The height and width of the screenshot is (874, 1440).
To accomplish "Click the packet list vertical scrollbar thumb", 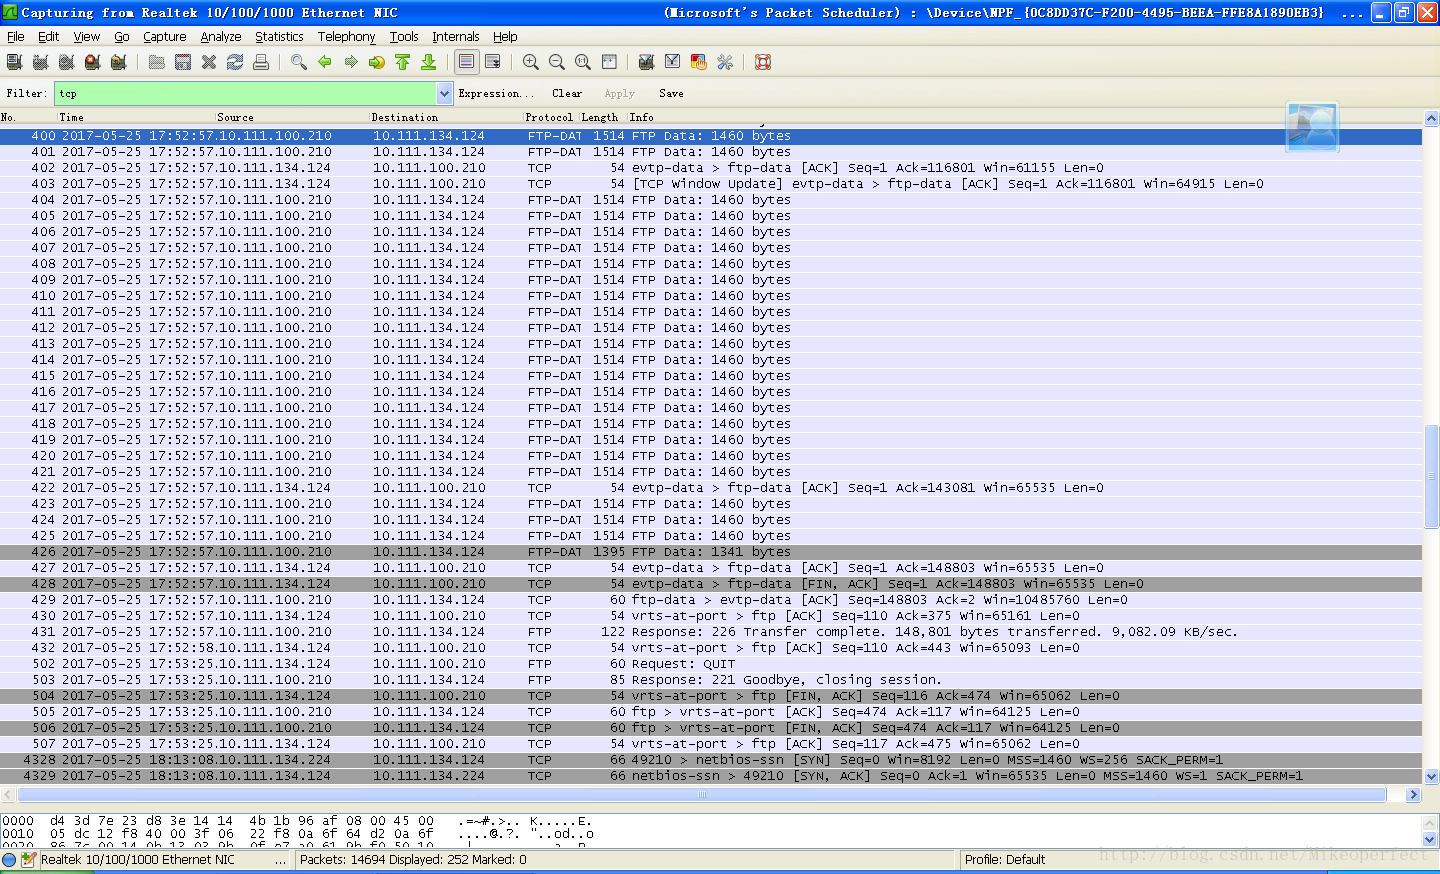I will point(1431,477).
